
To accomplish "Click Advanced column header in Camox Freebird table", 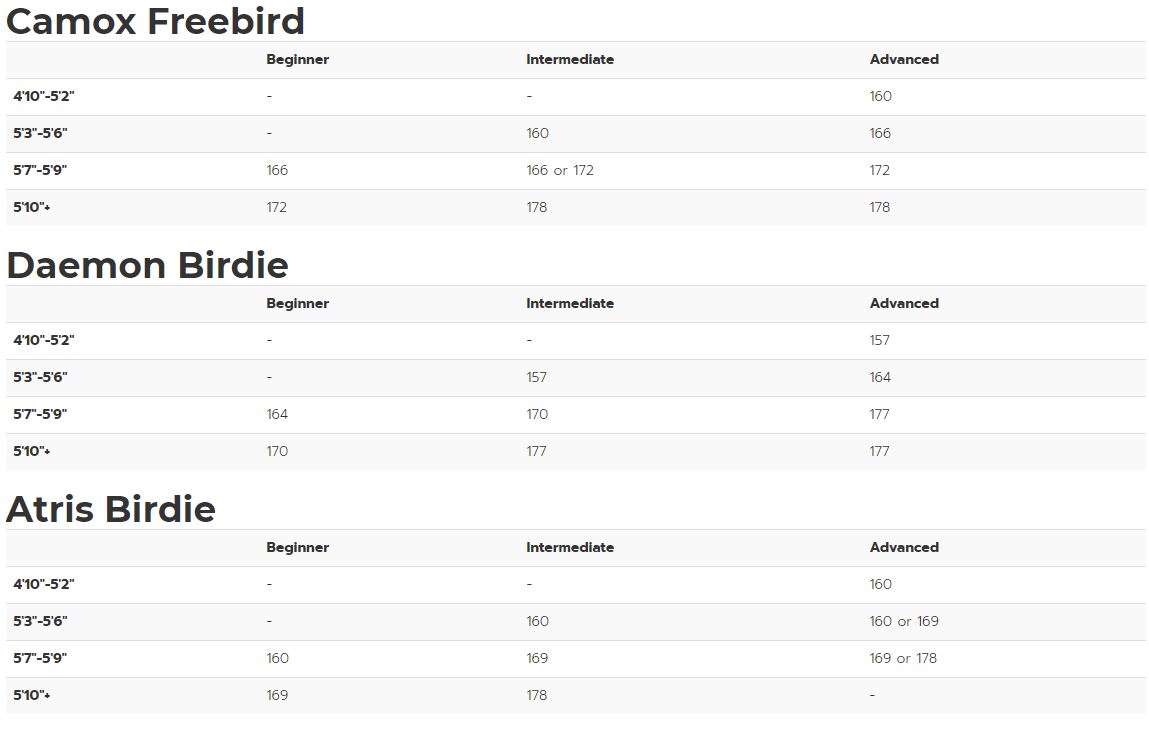I will click(x=904, y=59).
